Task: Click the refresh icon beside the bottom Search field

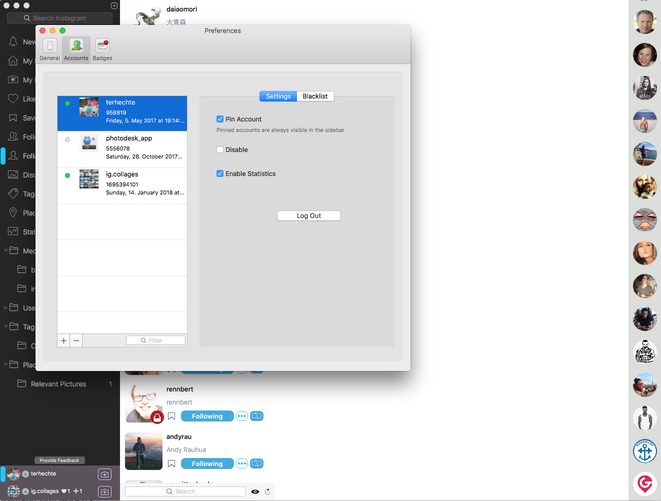Action: 267,492
